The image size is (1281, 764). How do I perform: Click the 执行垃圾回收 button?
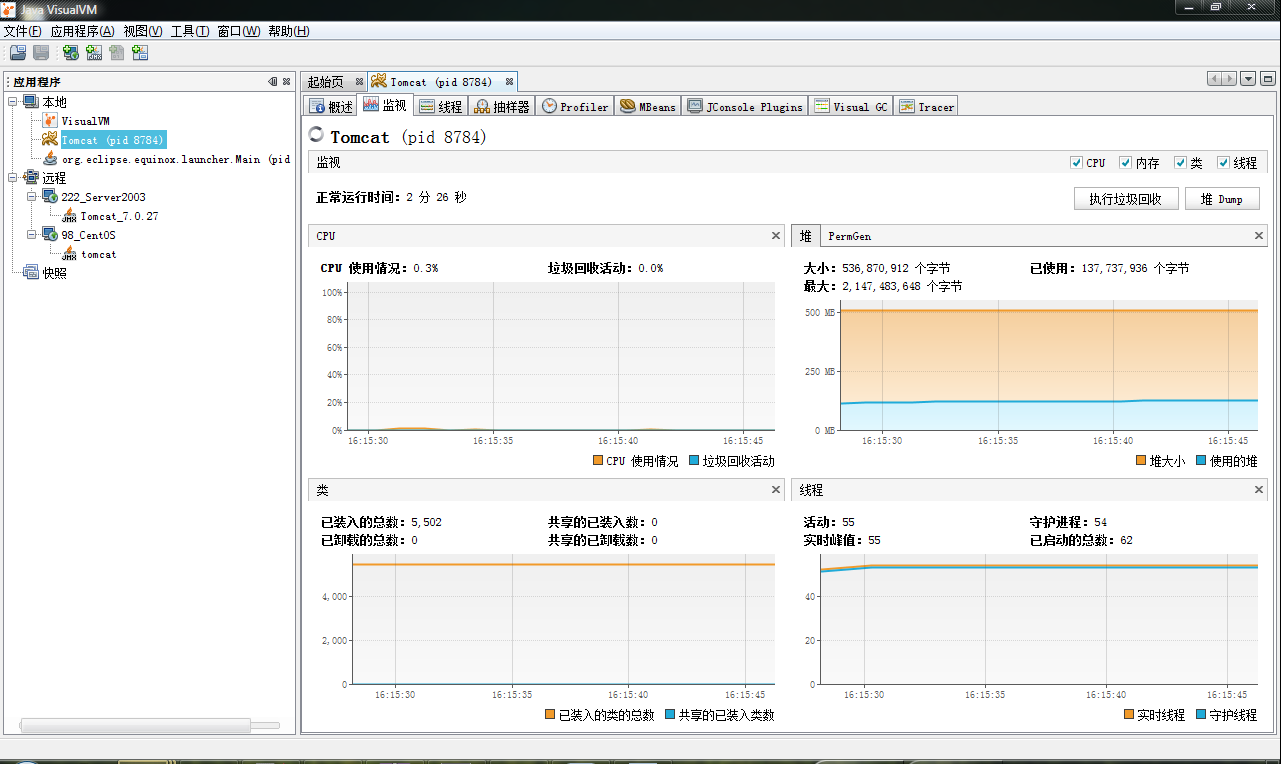point(1125,199)
